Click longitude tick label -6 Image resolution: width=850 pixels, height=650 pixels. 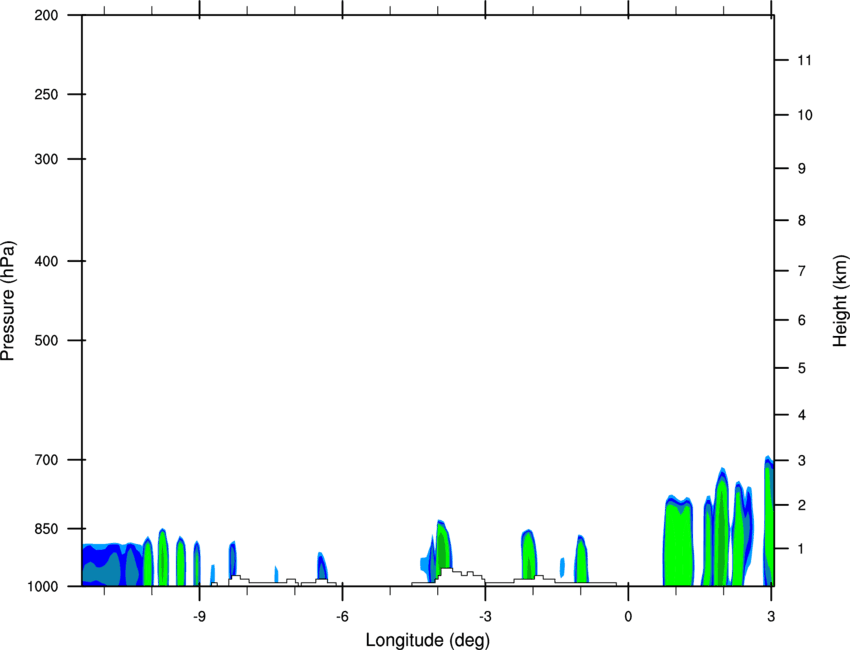coord(342,617)
